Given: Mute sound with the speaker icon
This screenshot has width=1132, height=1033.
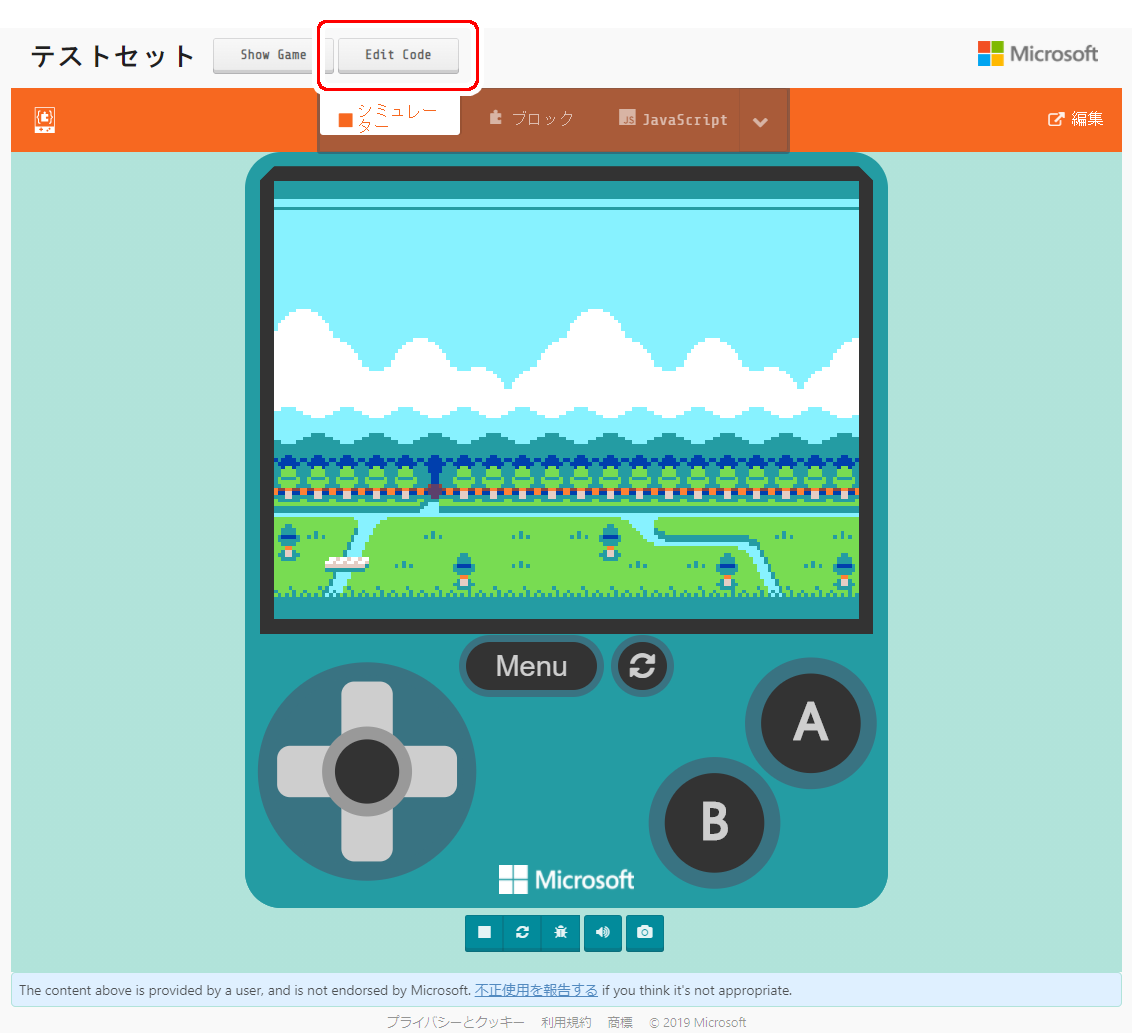Looking at the screenshot, I should pos(603,933).
